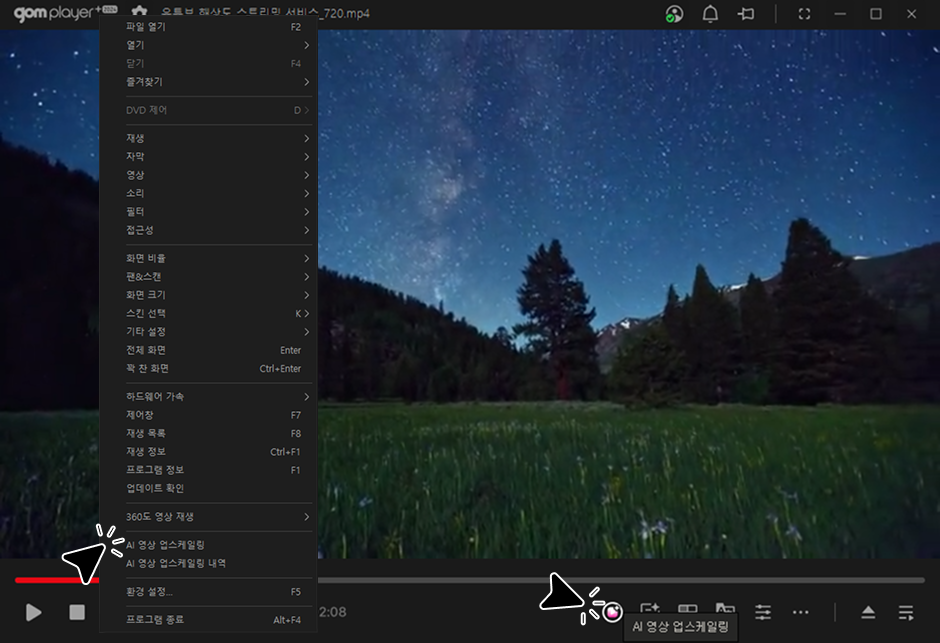Screen dimensions: 940x643
Task: Click the video seek progress bar
Action: 600,579
